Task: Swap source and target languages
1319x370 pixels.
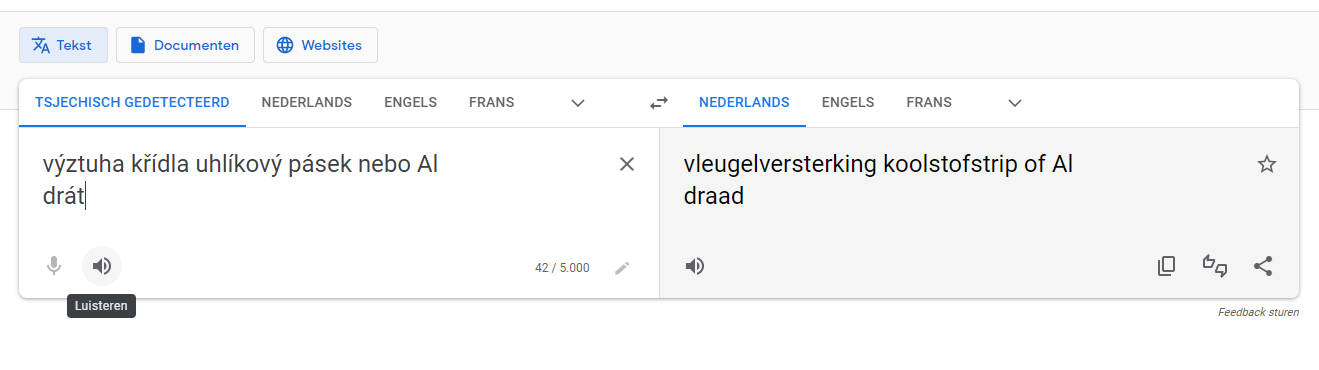Action: (658, 102)
